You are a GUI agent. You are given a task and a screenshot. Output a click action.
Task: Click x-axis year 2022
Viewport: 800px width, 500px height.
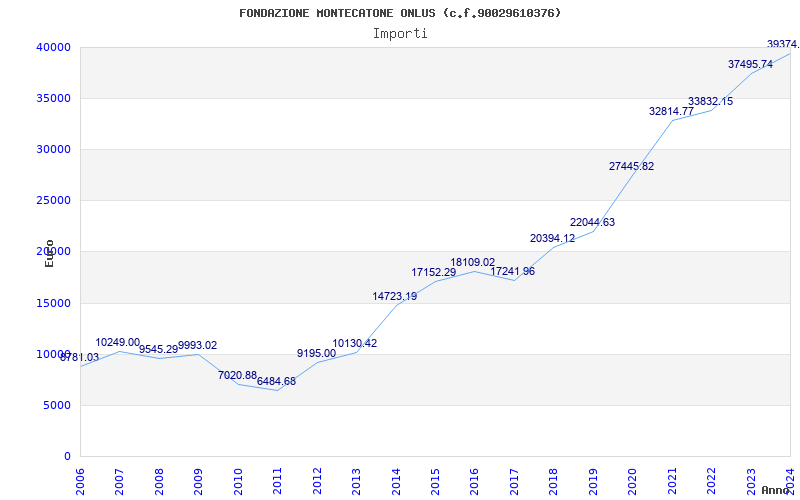711,481
